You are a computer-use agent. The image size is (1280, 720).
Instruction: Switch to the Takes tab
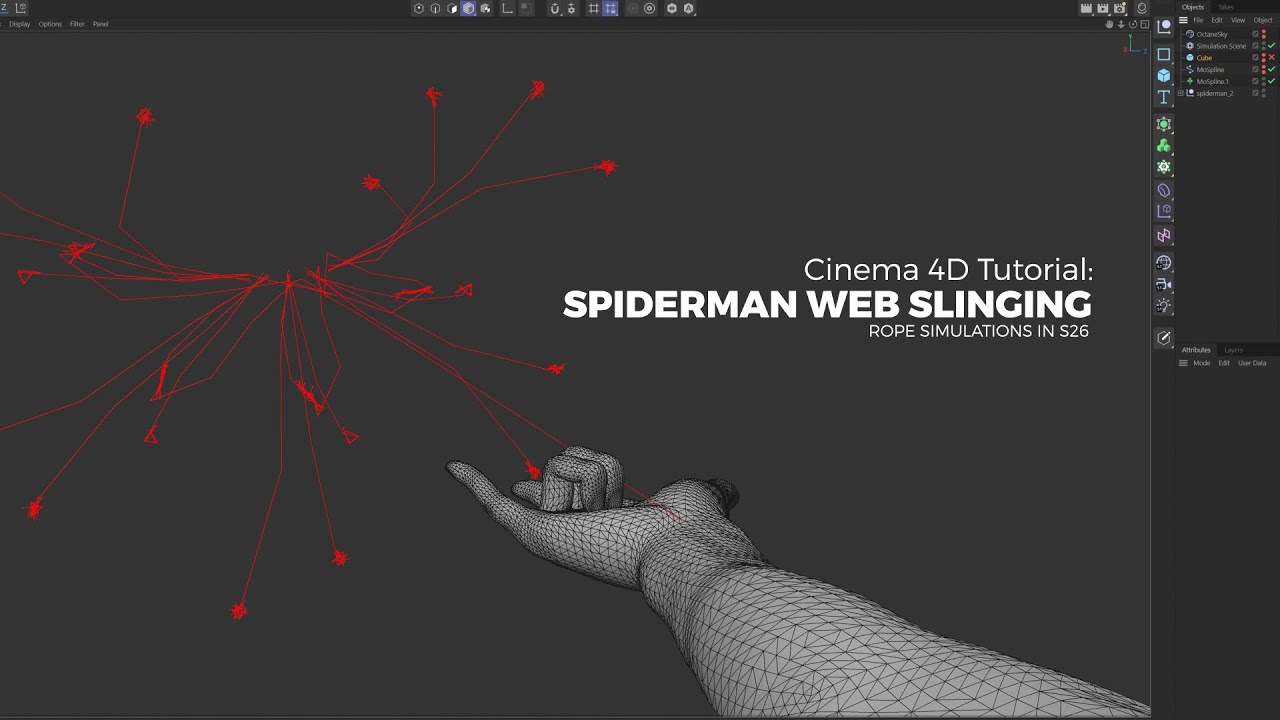coord(1226,7)
